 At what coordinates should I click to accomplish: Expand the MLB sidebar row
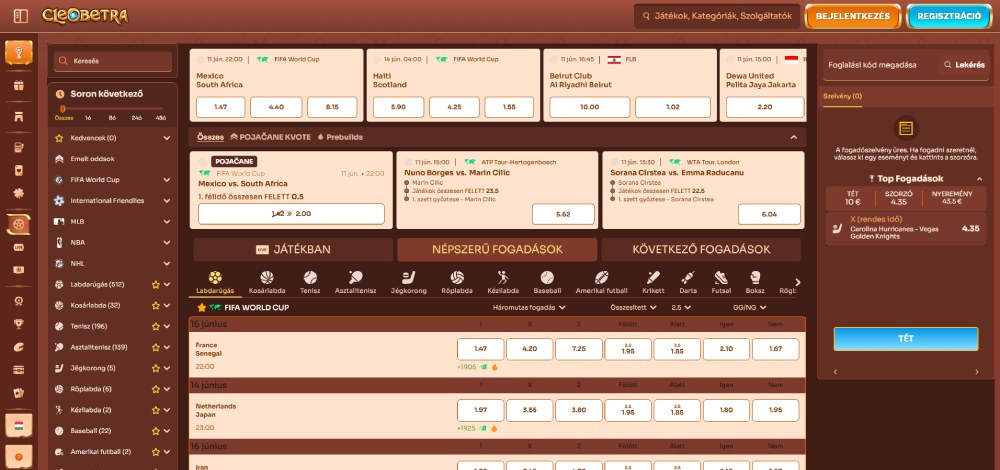(167, 222)
